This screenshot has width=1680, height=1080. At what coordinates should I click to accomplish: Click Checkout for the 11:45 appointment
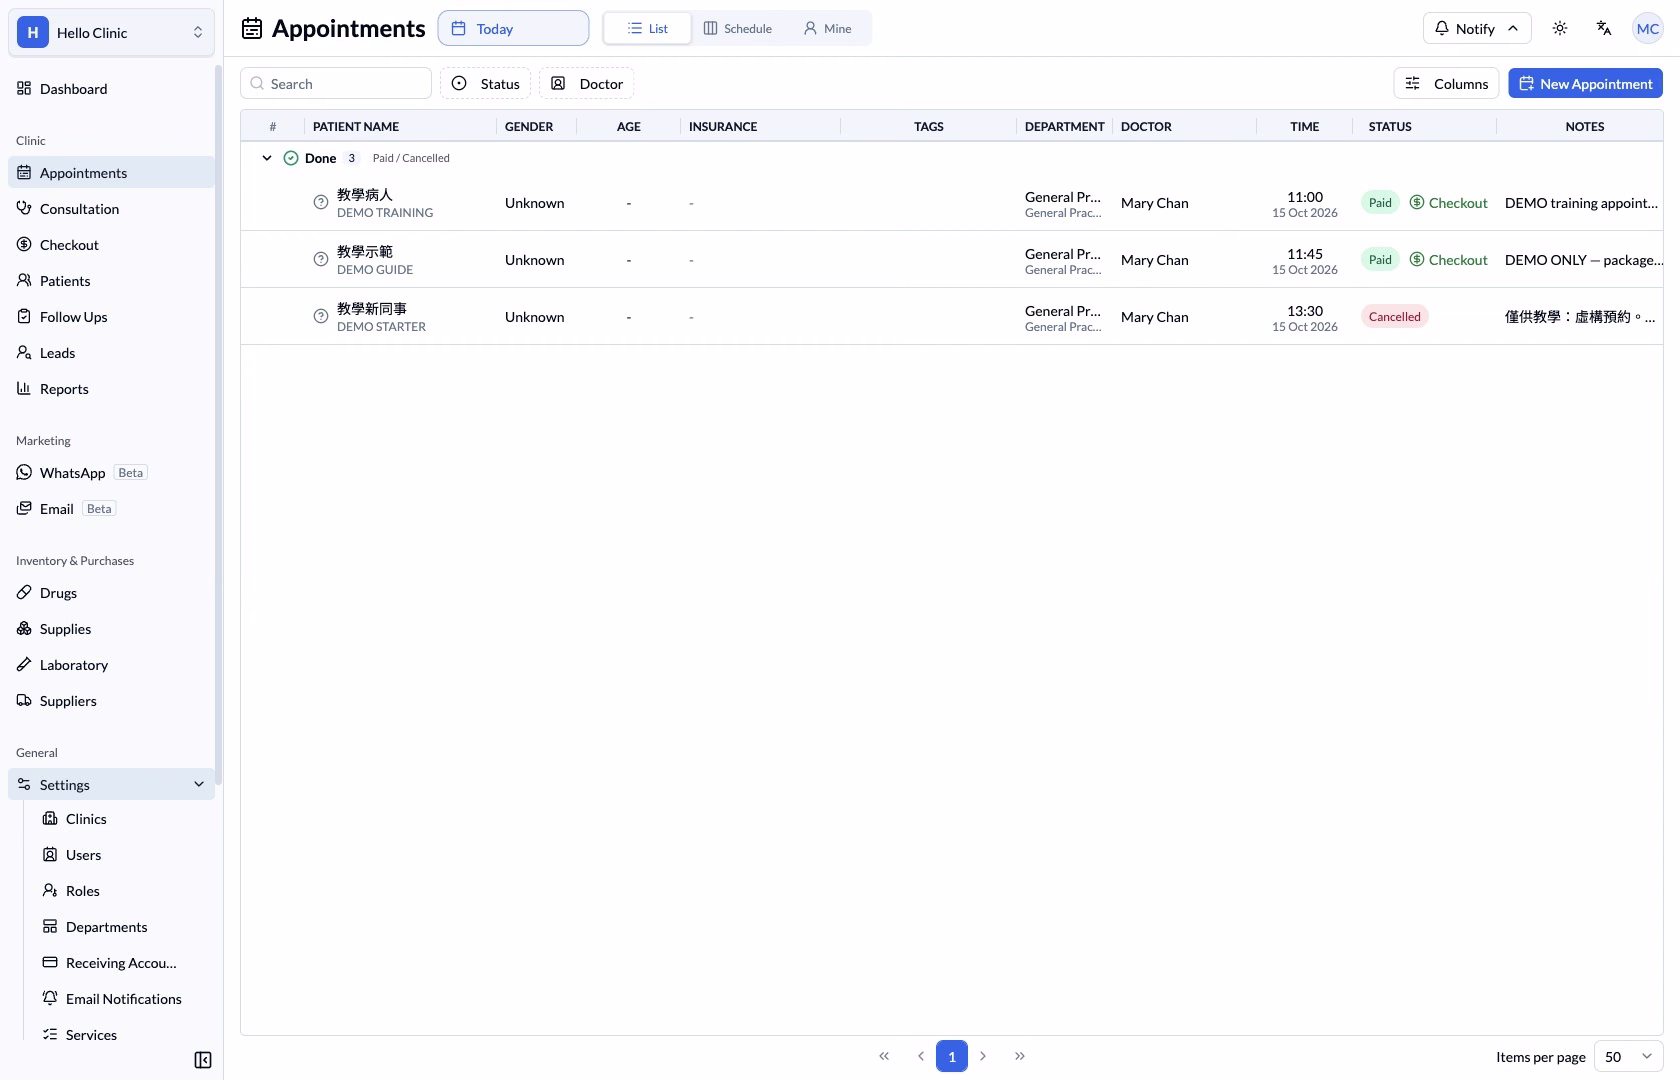click(x=1449, y=260)
